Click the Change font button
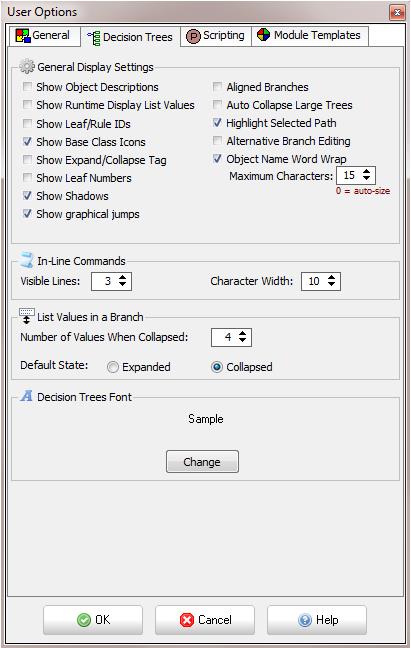 (202, 462)
